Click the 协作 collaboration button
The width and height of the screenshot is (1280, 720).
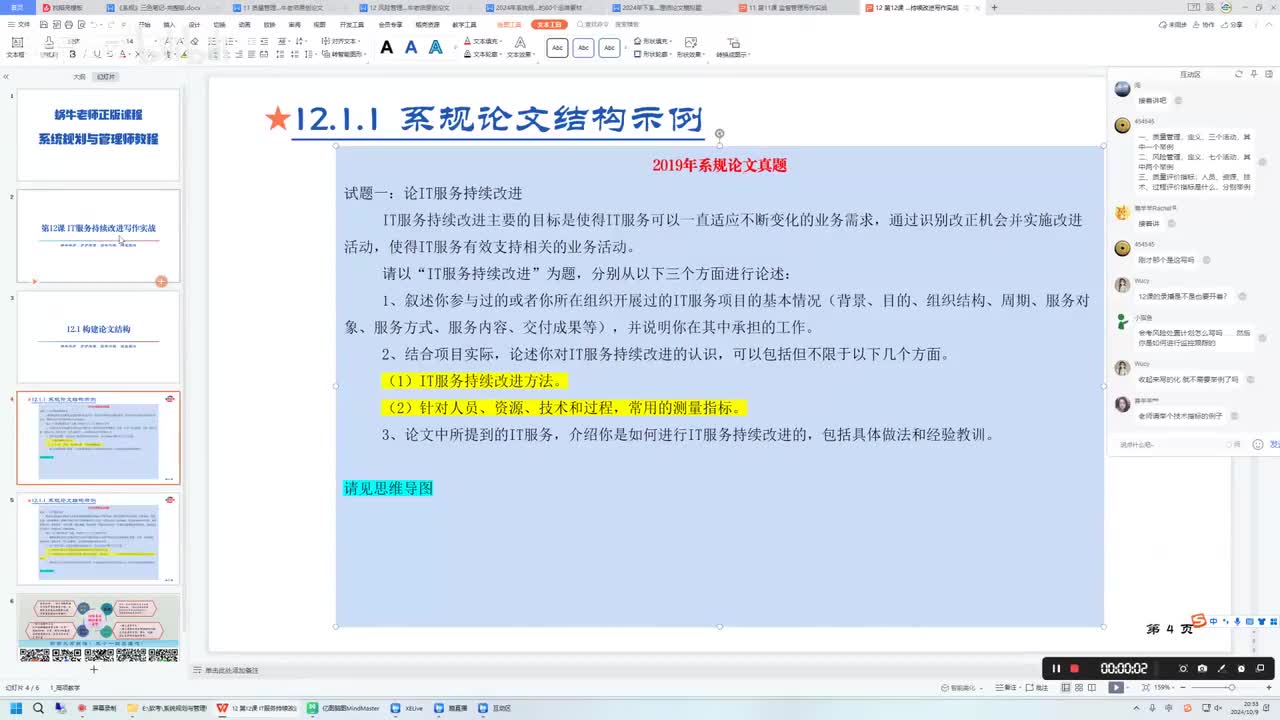[x=1205, y=24]
